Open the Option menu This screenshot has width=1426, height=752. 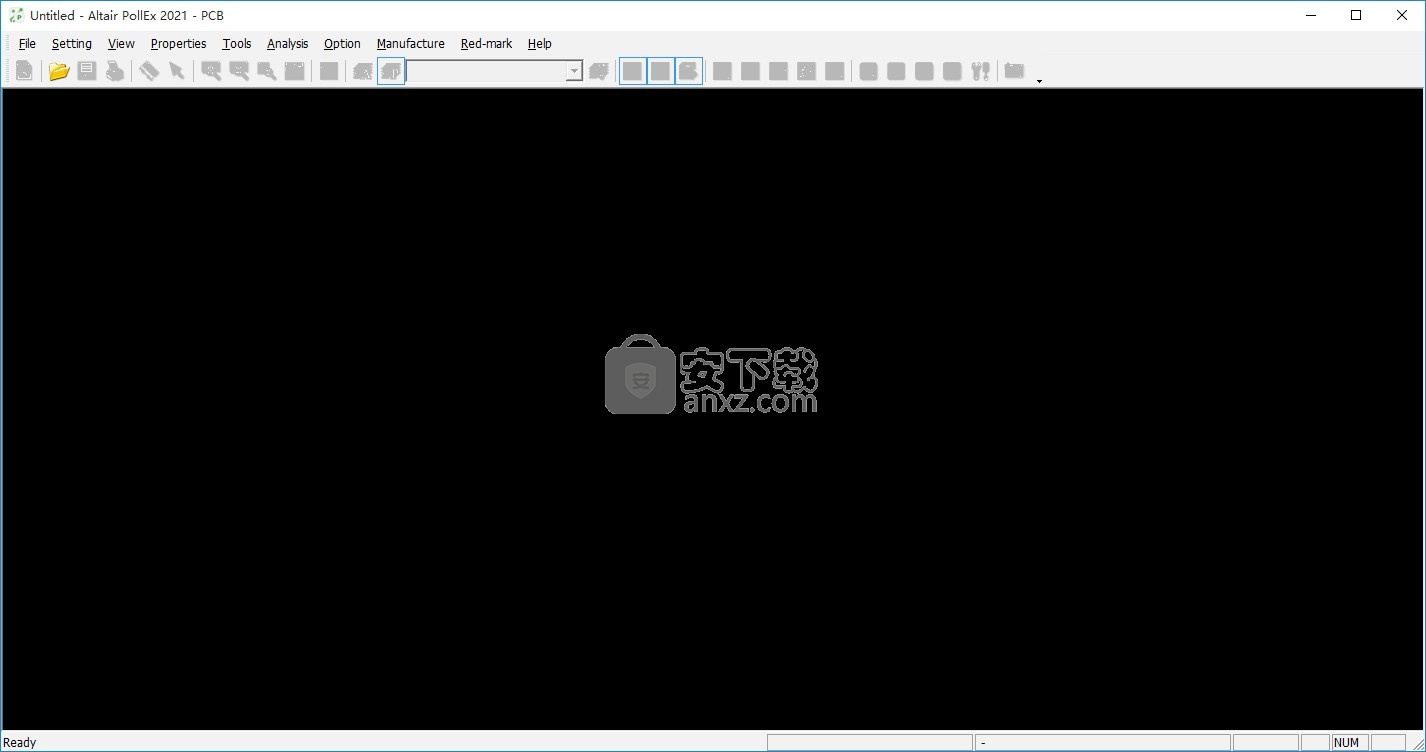coord(342,44)
